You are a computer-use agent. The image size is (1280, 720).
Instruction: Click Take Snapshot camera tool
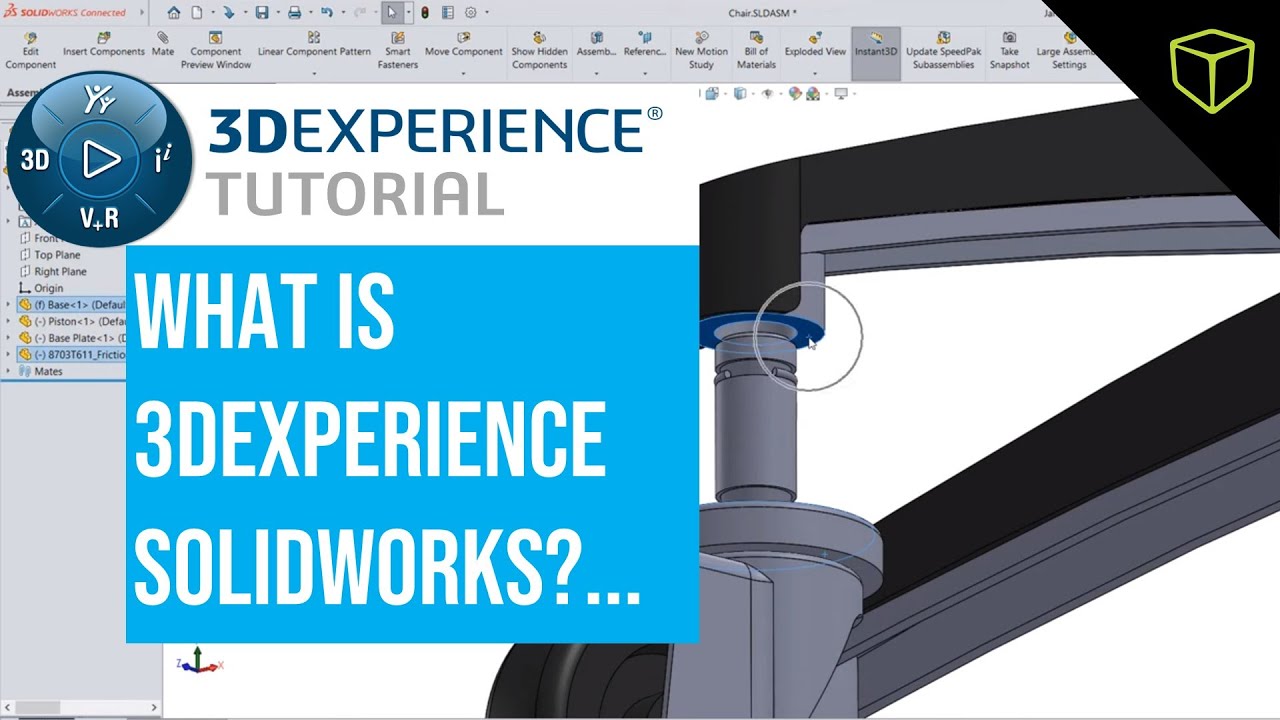pyautogui.click(x=1010, y=51)
